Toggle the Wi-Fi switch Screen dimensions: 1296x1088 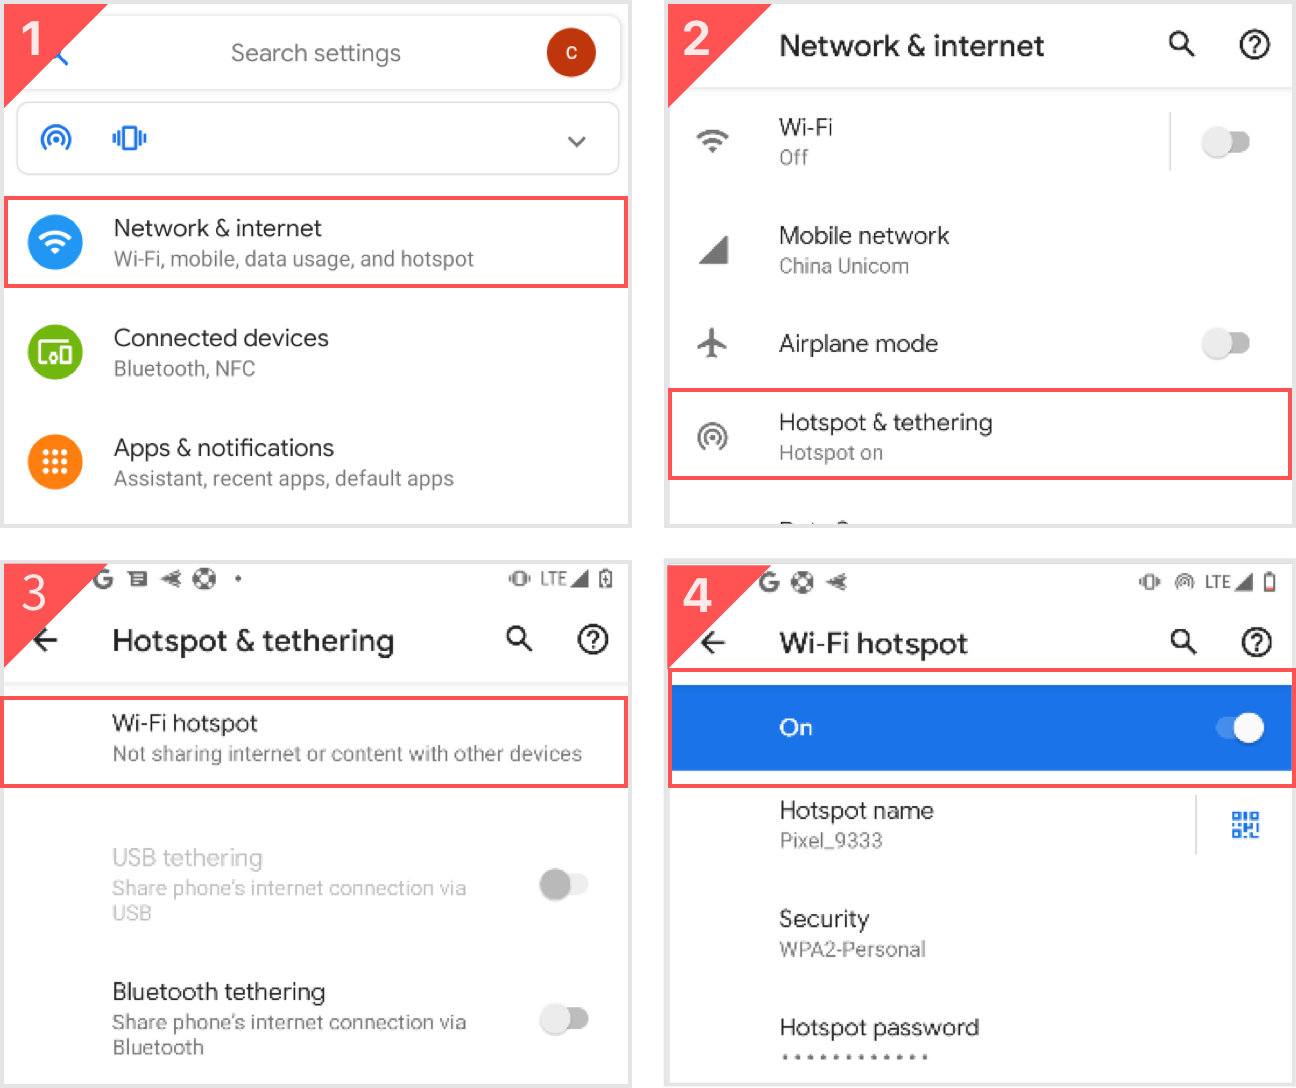[x=1226, y=142]
